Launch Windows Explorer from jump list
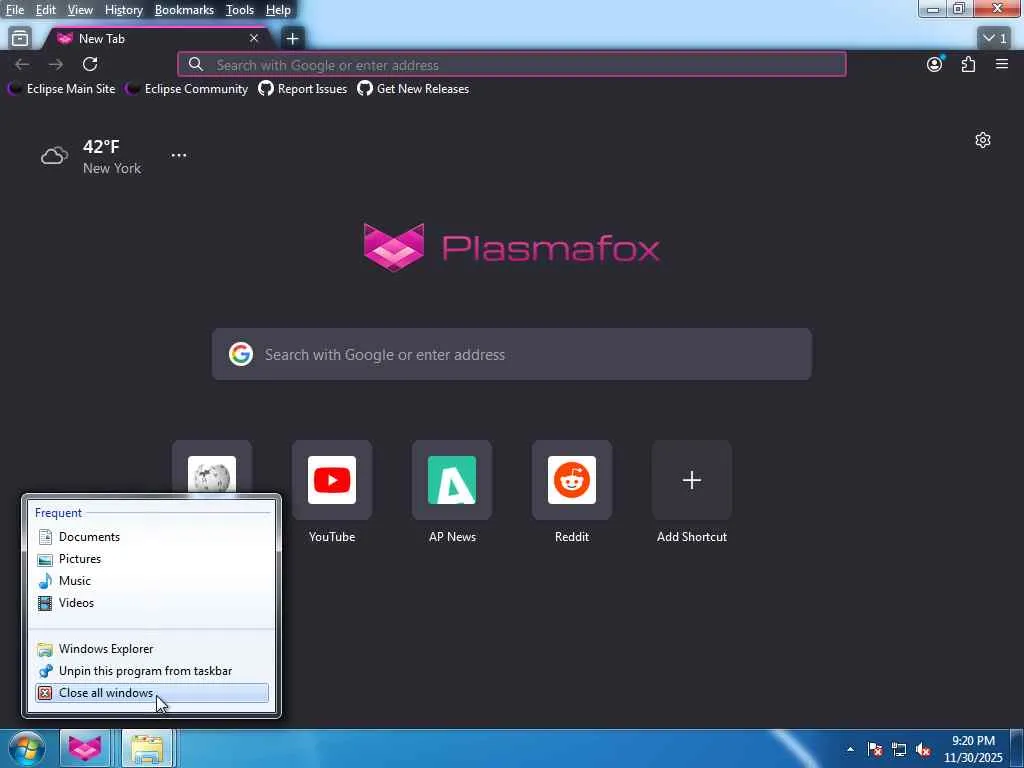This screenshot has width=1024, height=768. click(x=152, y=649)
